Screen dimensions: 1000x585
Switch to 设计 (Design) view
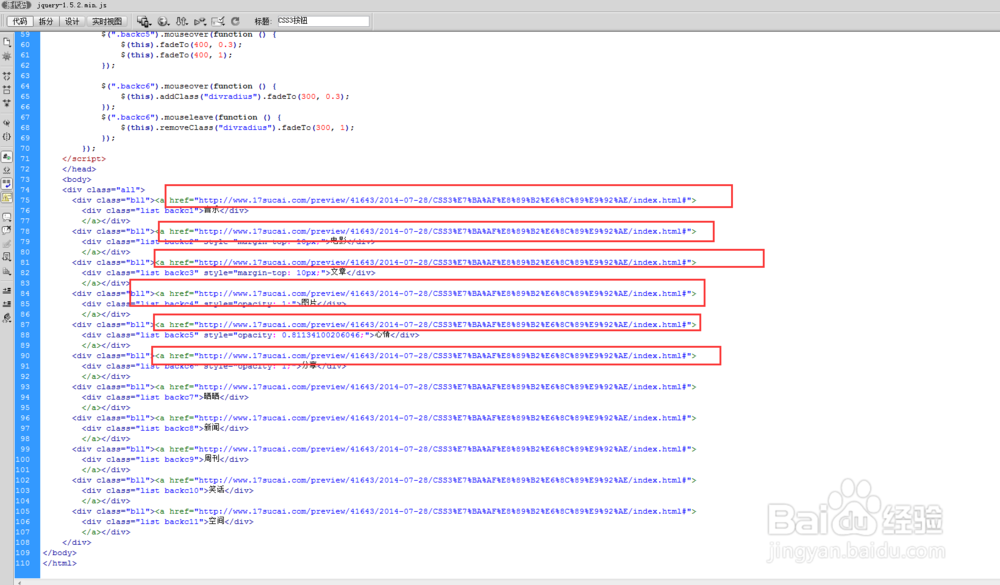72,21
